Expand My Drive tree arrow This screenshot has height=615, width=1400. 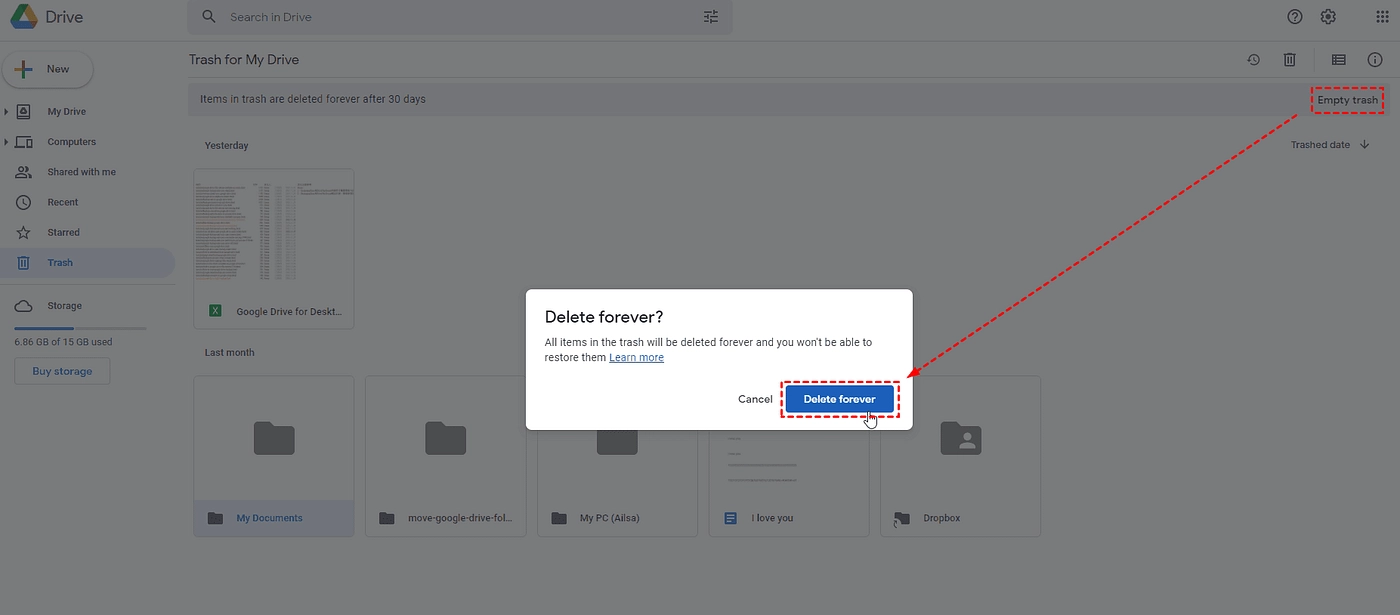click(6, 112)
